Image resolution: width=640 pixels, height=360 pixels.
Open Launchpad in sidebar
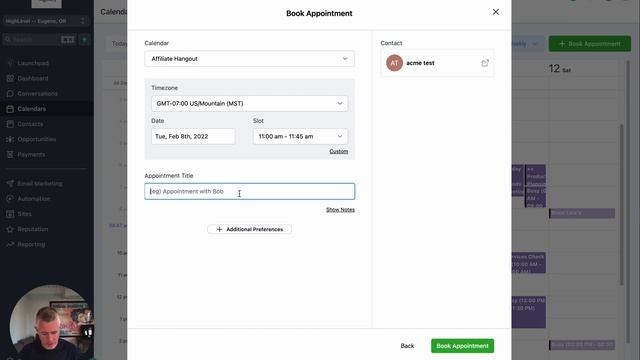point(33,63)
